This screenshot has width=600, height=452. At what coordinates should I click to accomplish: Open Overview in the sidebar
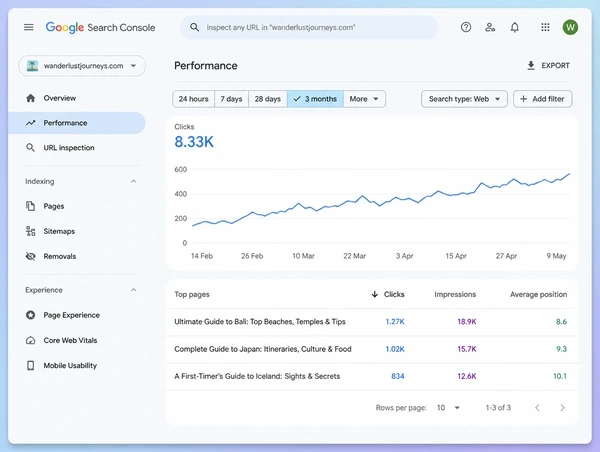(x=77, y=98)
